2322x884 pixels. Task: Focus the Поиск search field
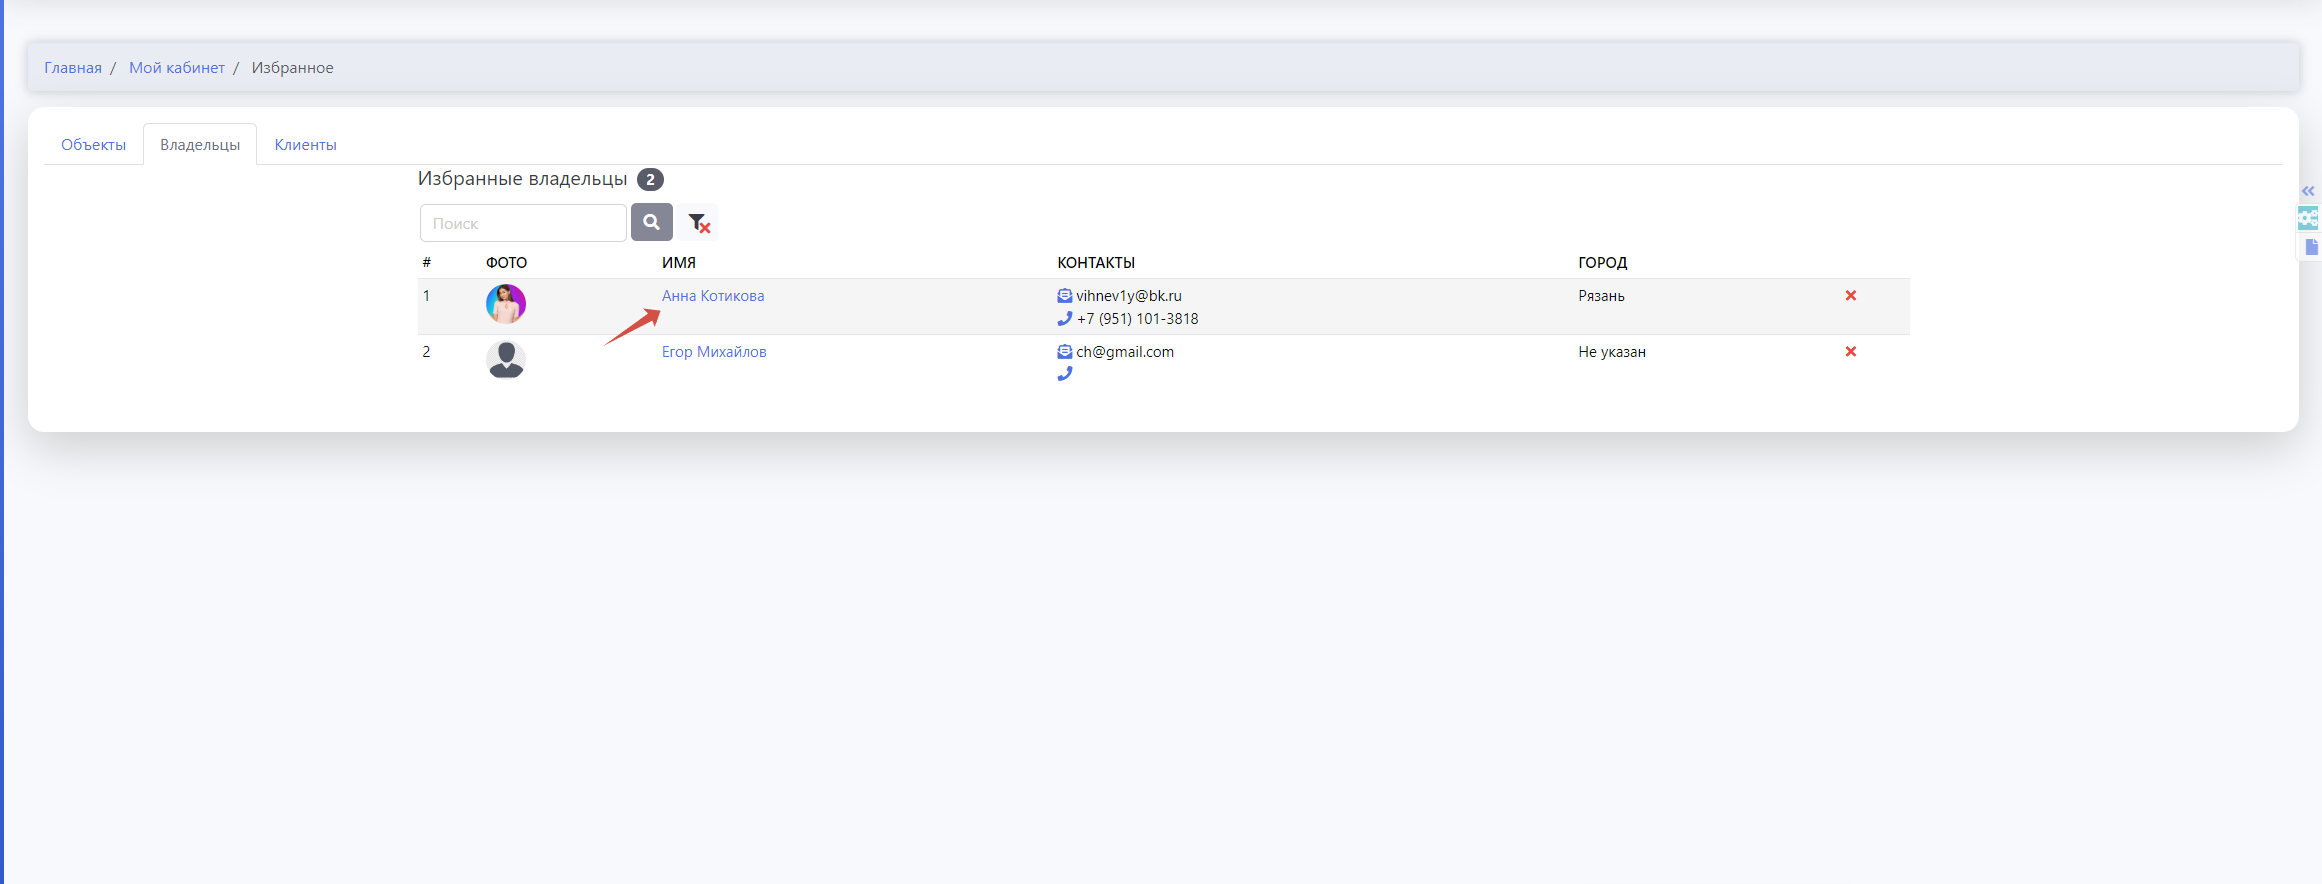click(x=523, y=223)
